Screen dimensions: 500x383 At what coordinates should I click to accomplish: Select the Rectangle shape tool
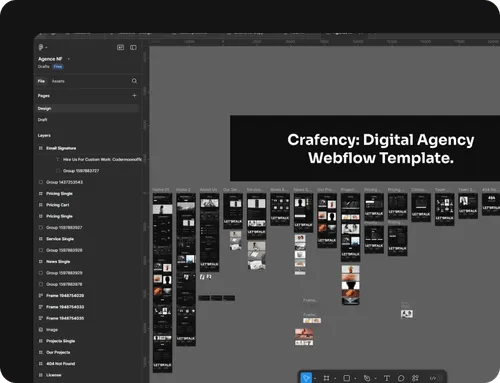[347, 378]
